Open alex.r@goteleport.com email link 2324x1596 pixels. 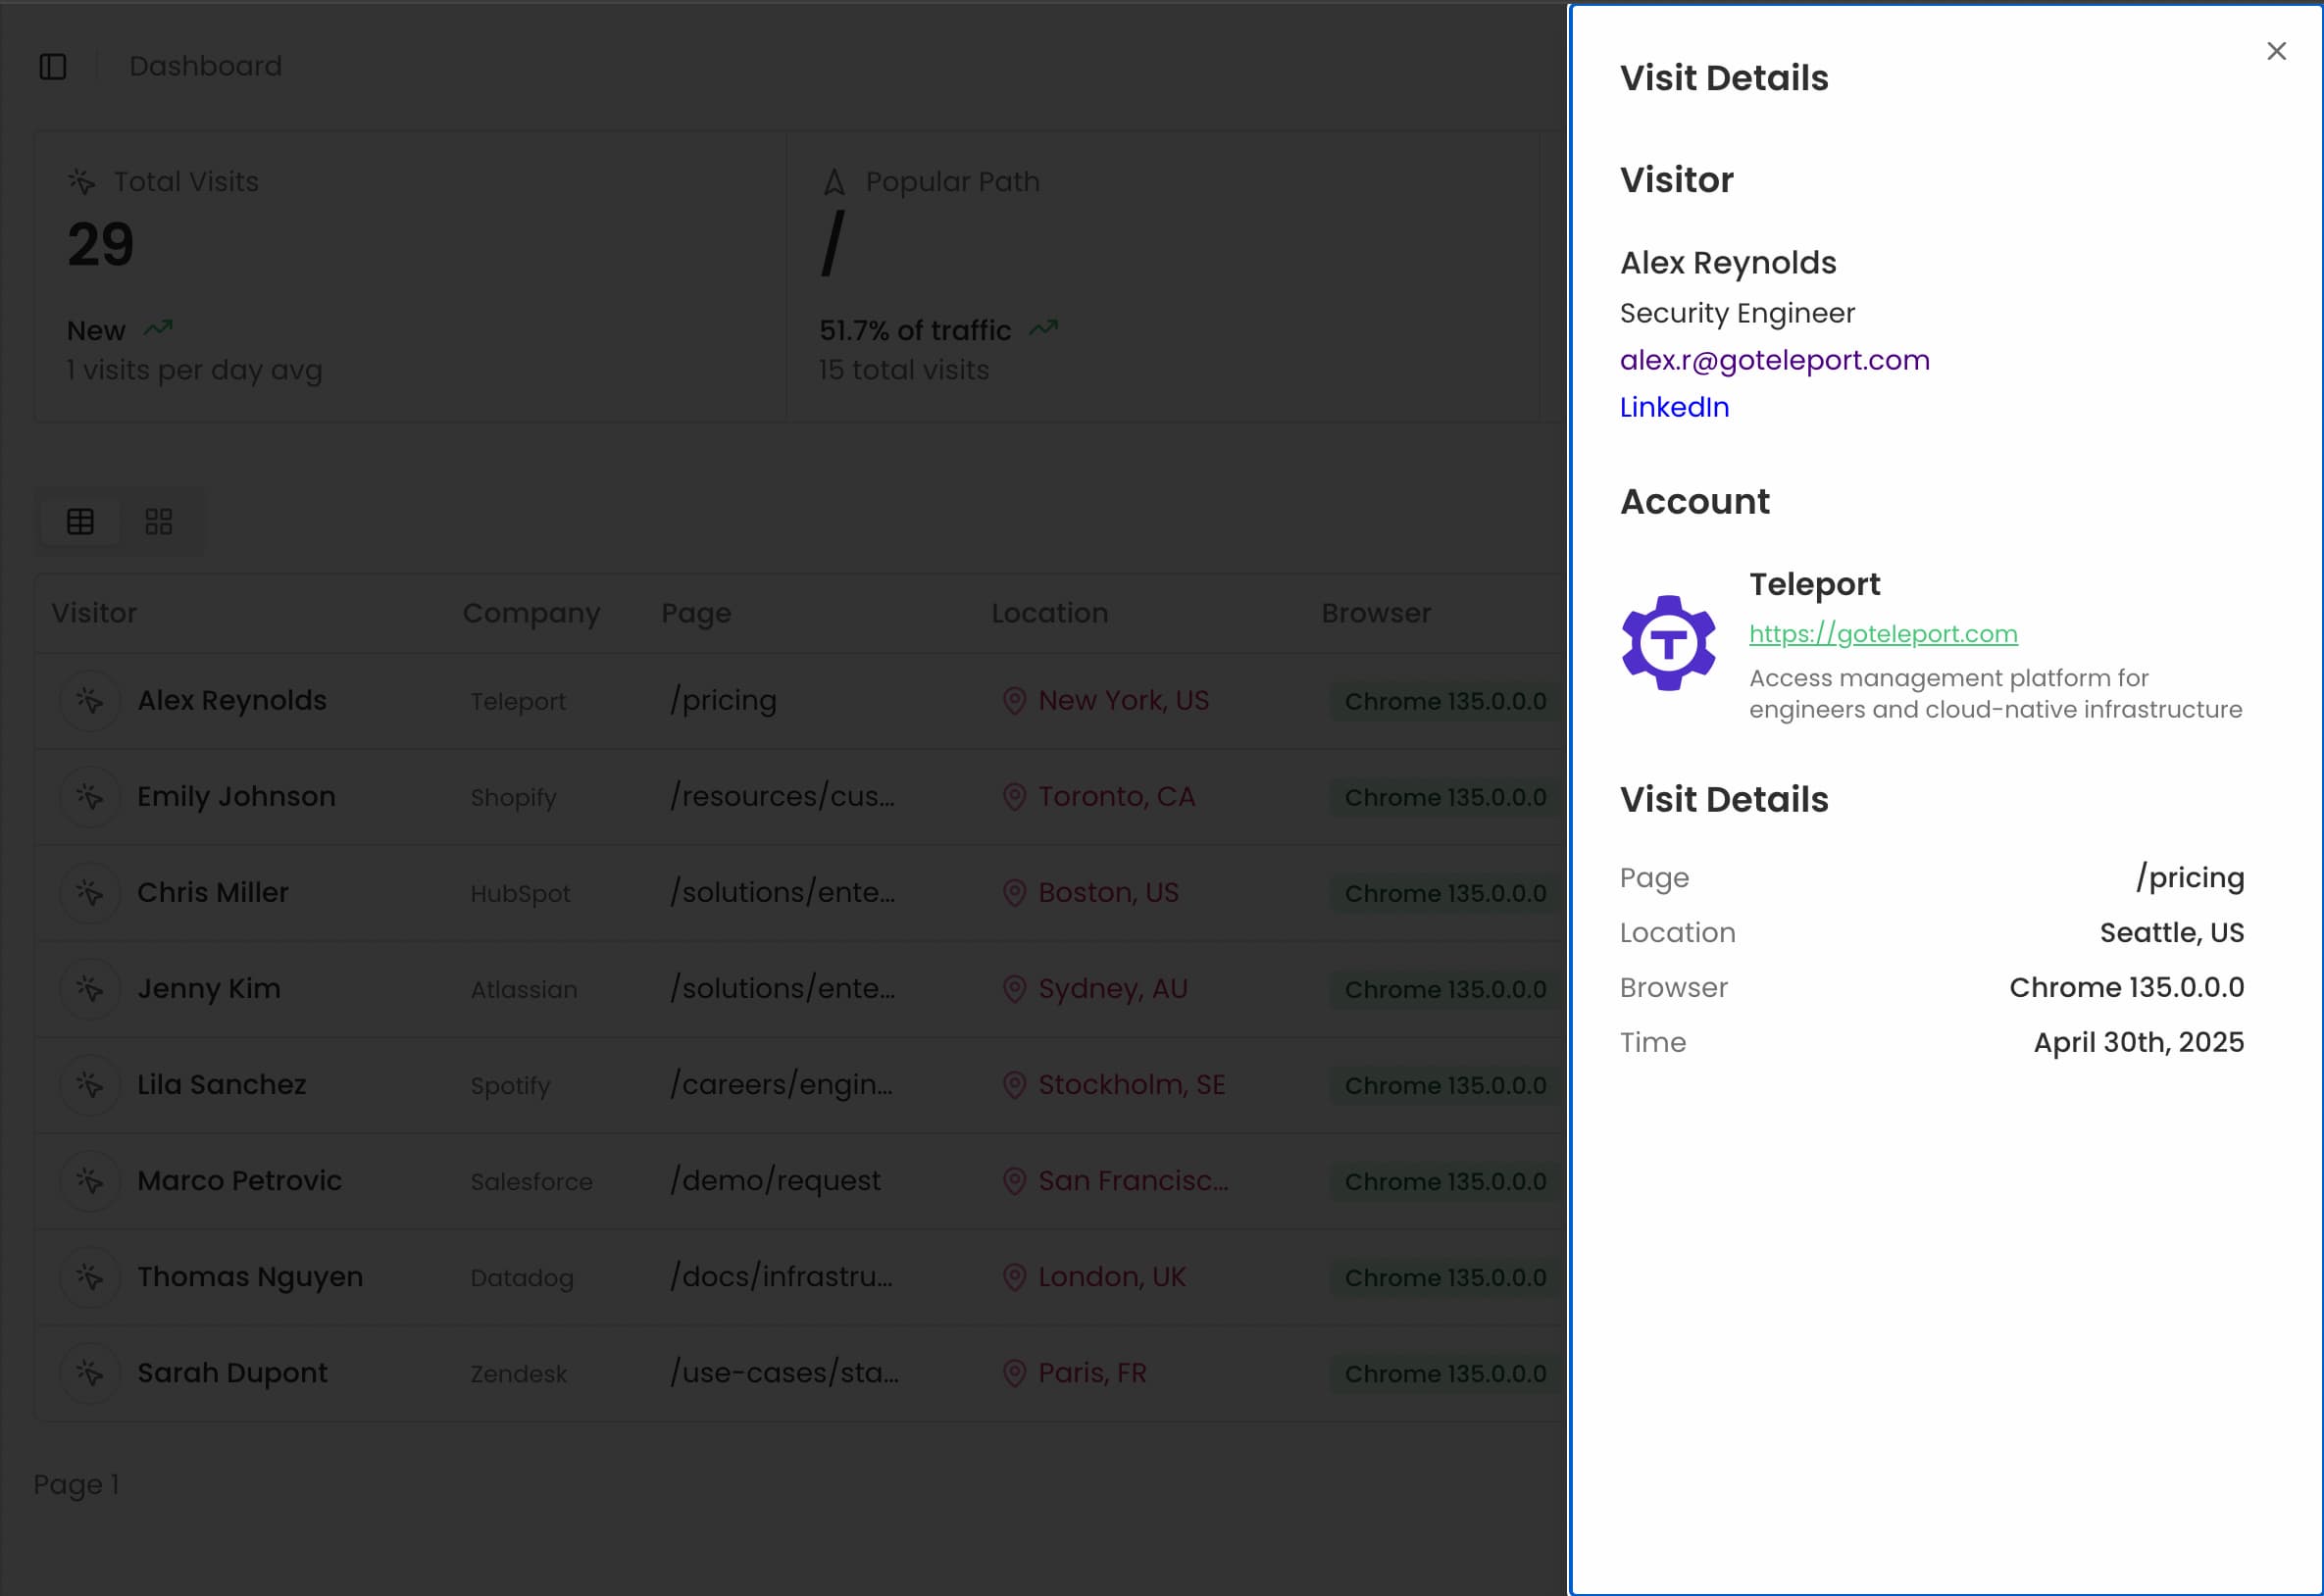(1774, 360)
